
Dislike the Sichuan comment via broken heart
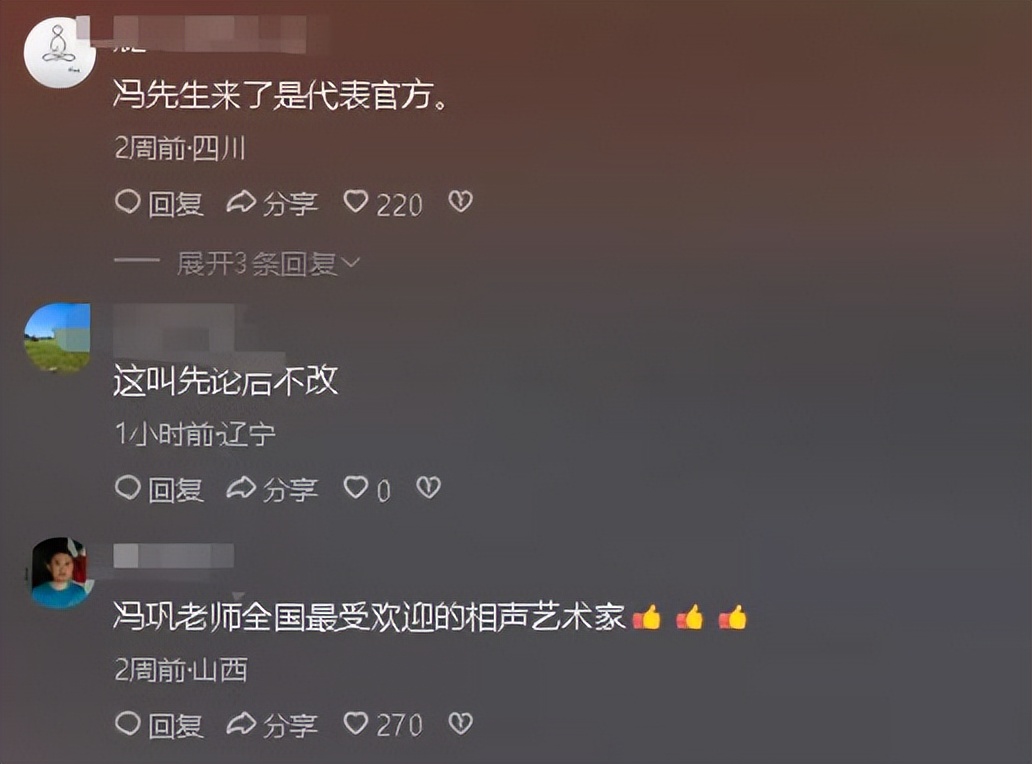pyautogui.click(x=460, y=201)
